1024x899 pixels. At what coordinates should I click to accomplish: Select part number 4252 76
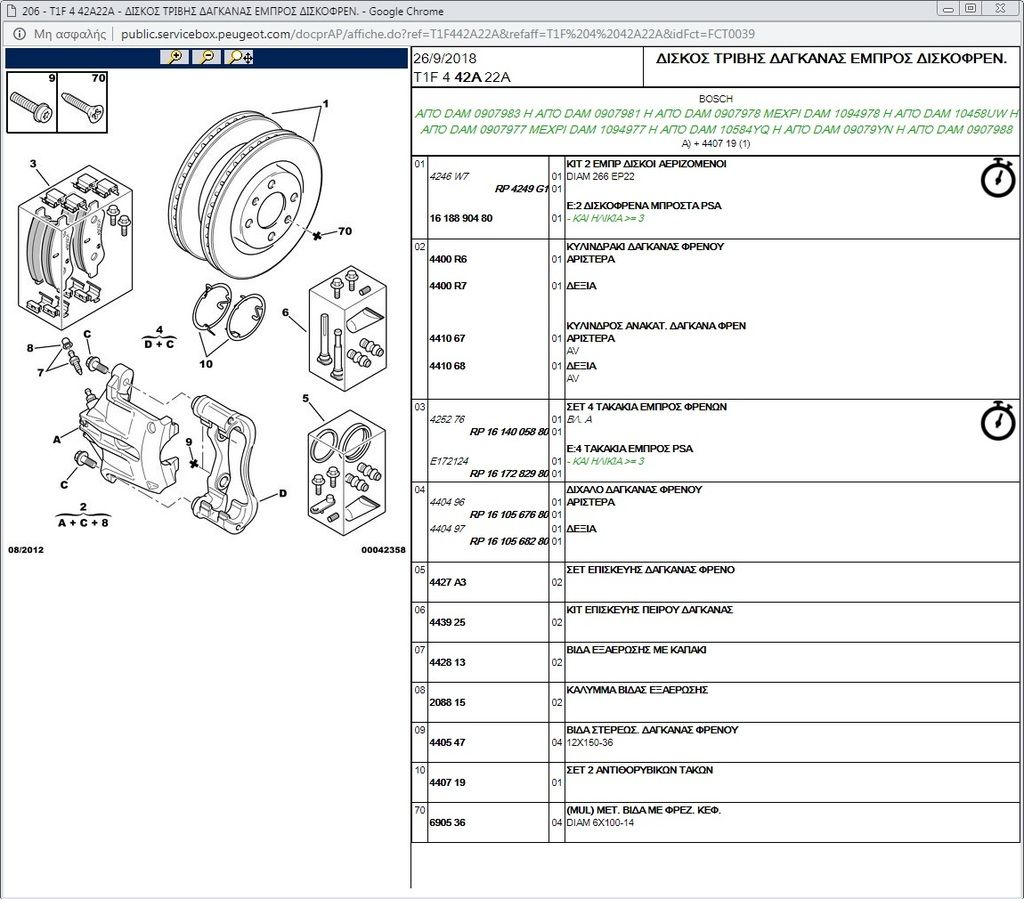pyautogui.click(x=447, y=419)
